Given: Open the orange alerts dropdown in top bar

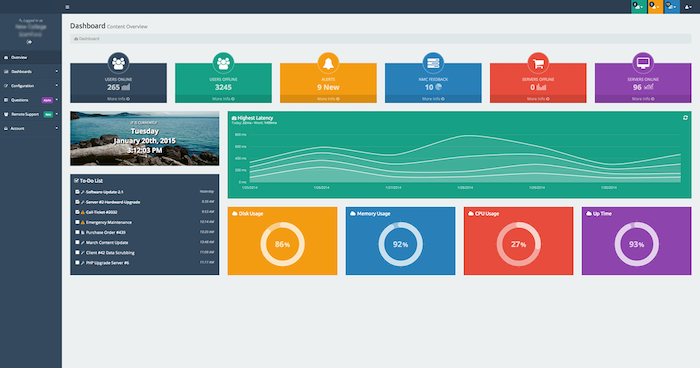Looking at the screenshot, I should 655,7.
